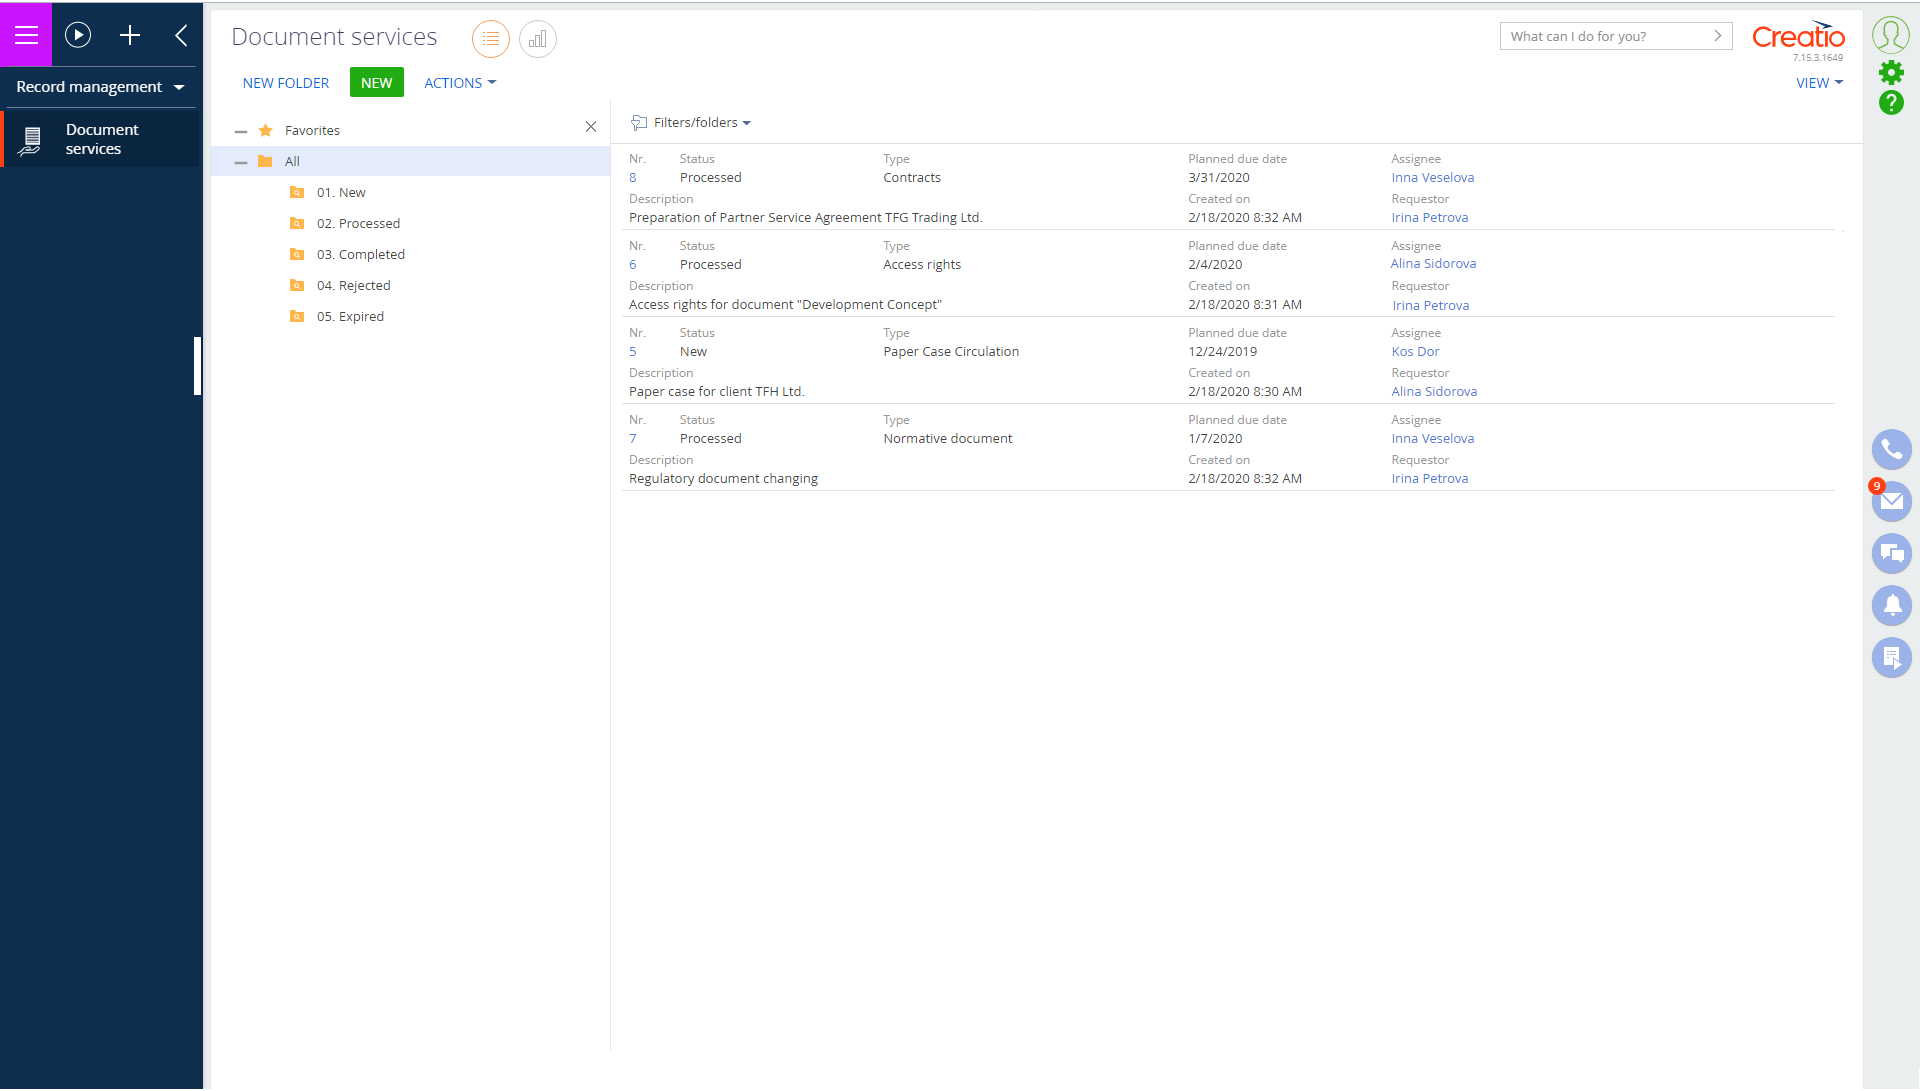Open Document services section
The width and height of the screenshot is (1920, 1091).
click(x=100, y=139)
